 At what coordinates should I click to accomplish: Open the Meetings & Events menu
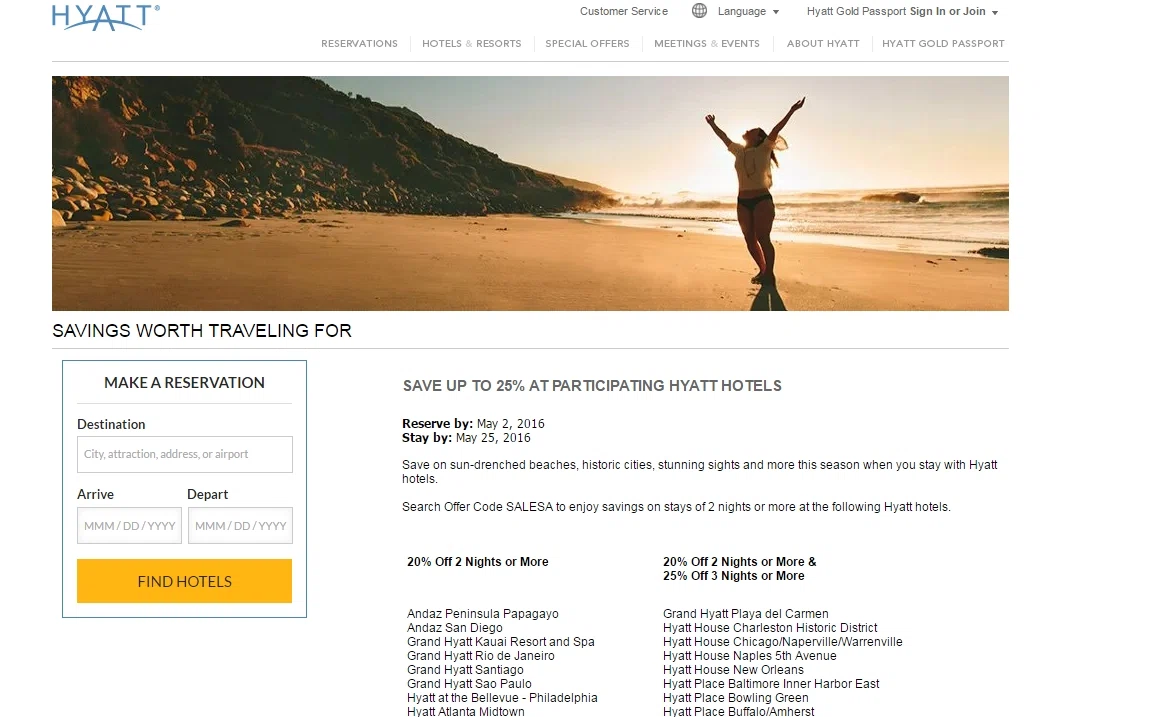(x=707, y=43)
